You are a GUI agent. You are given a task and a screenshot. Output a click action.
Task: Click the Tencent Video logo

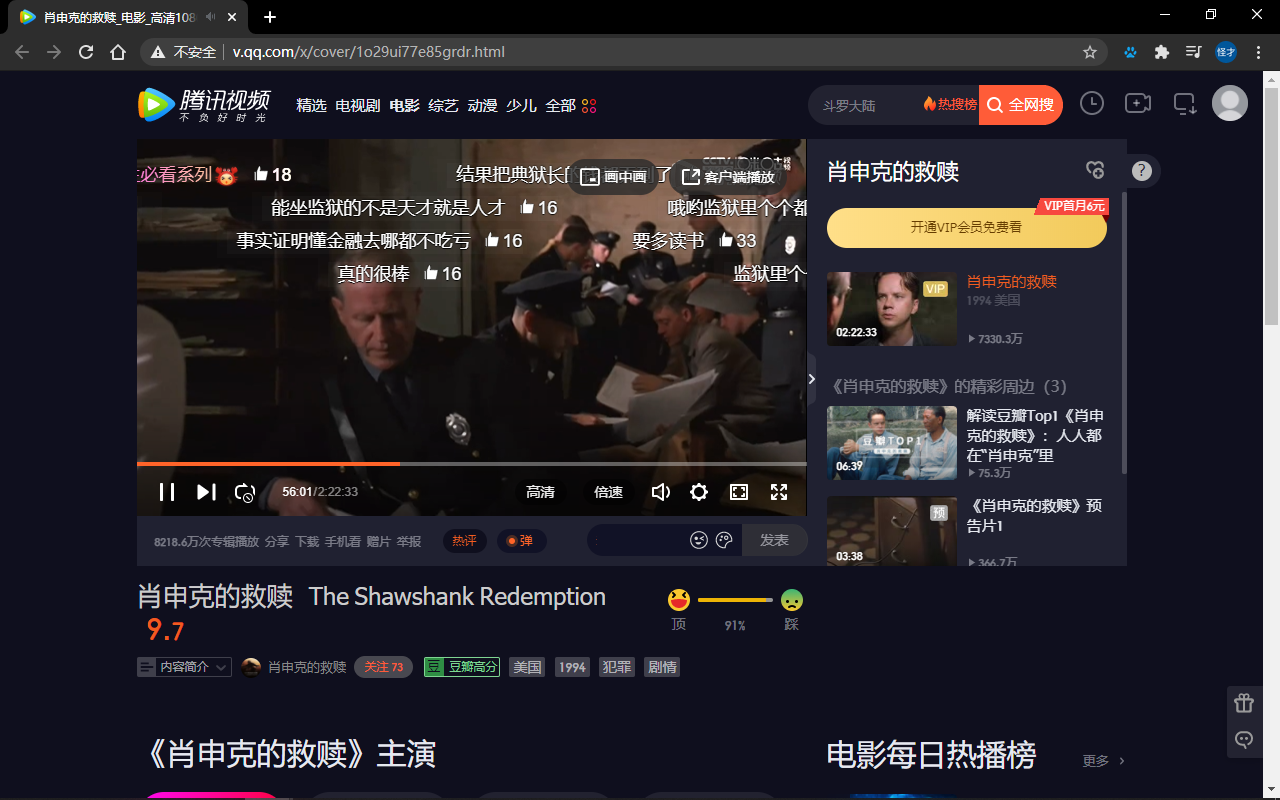[204, 104]
